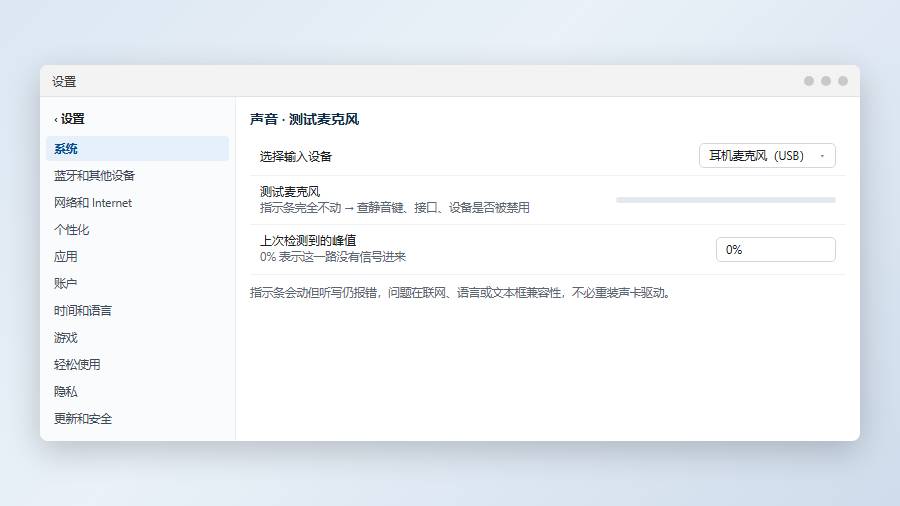Click the 选择输入设备 label

pyautogui.click(x=296, y=157)
